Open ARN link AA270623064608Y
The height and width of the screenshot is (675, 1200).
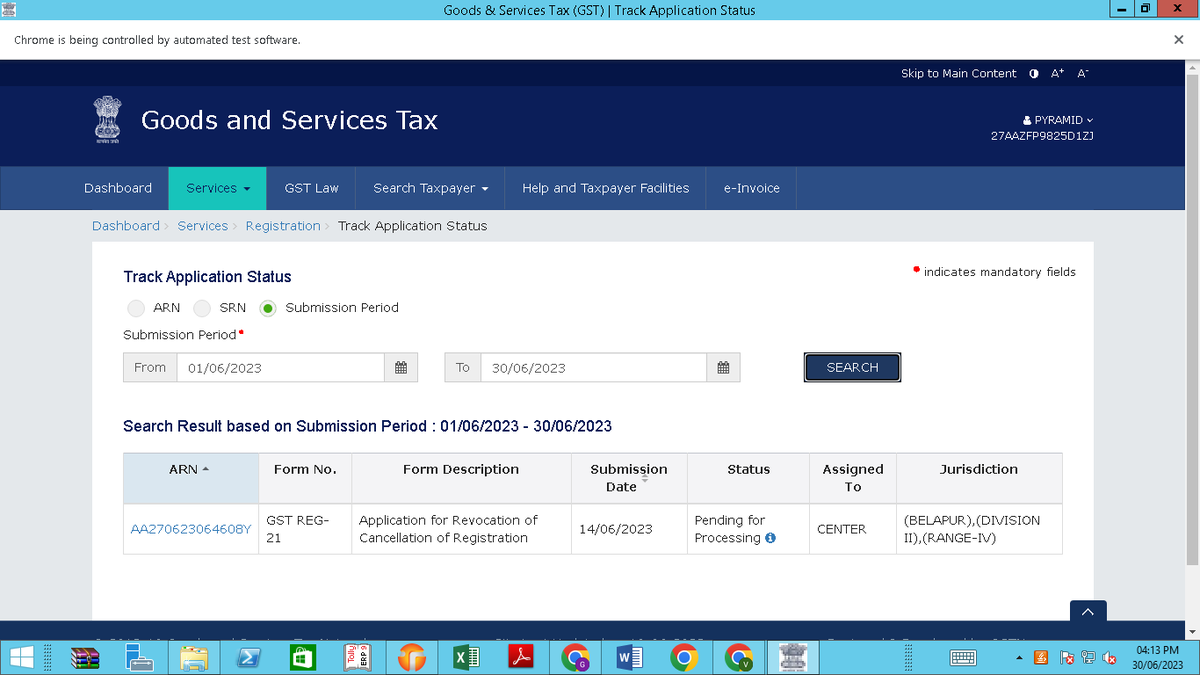[191, 529]
